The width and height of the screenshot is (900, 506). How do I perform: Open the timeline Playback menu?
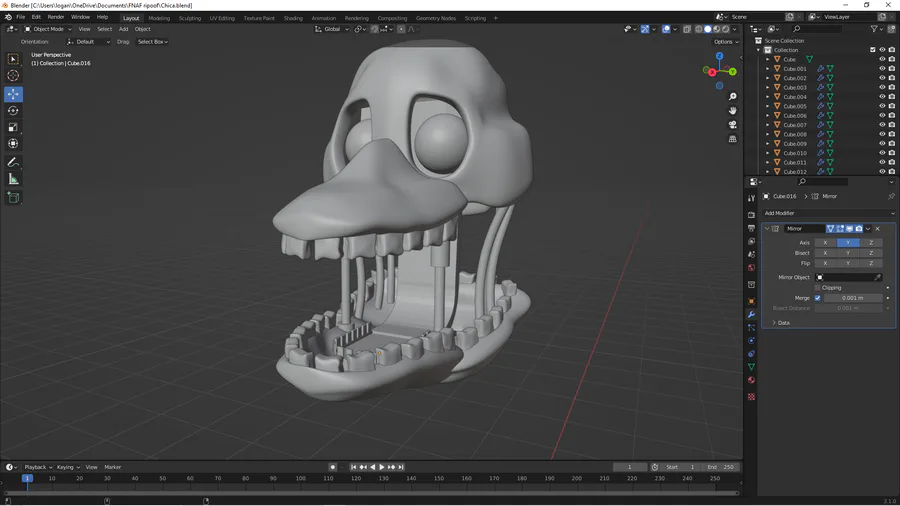[38, 468]
